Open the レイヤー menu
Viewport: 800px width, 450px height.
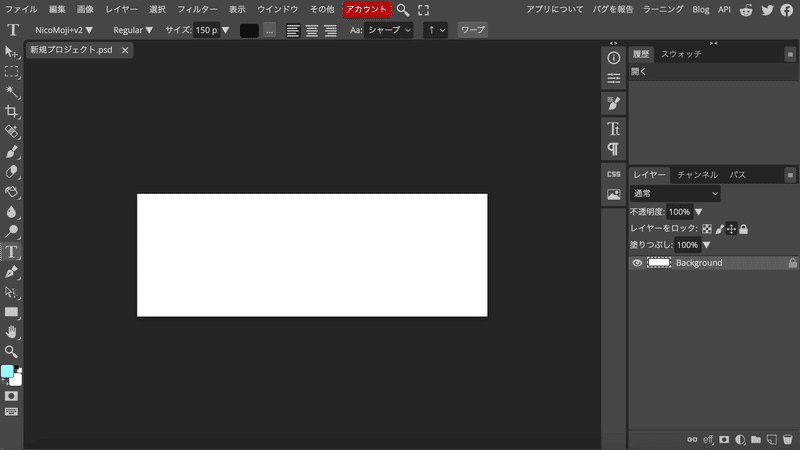pos(121,10)
